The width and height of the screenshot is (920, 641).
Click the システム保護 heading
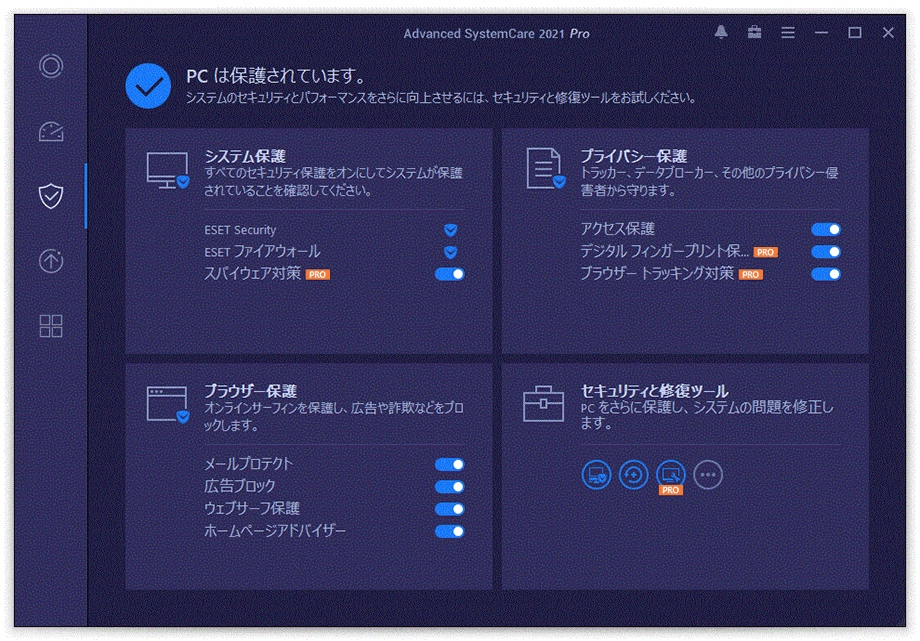(245, 156)
